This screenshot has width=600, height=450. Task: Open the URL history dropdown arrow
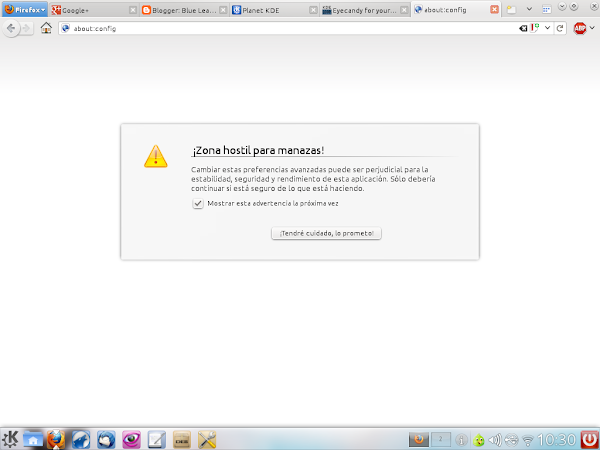click(548, 28)
